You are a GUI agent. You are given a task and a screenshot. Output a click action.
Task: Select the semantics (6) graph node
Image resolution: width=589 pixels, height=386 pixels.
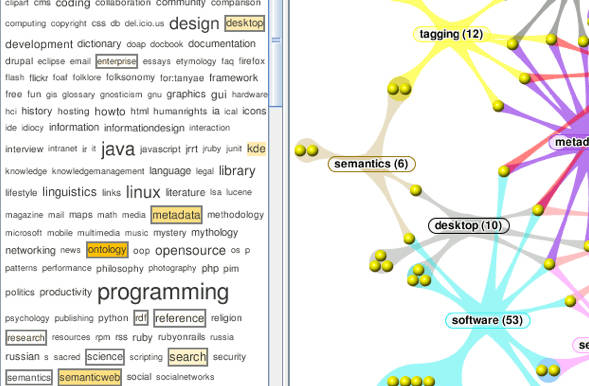click(372, 164)
